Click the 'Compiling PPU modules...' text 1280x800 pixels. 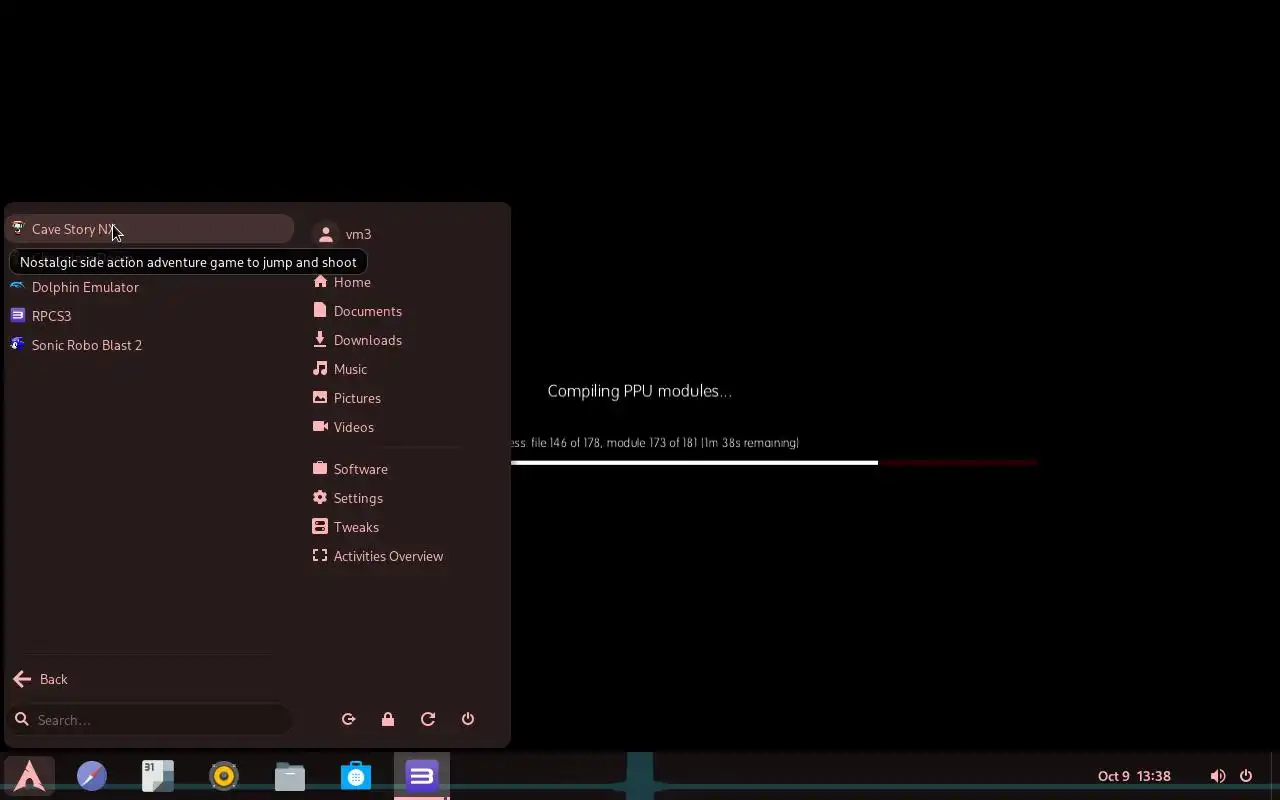pyautogui.click(x=640, y=391)
